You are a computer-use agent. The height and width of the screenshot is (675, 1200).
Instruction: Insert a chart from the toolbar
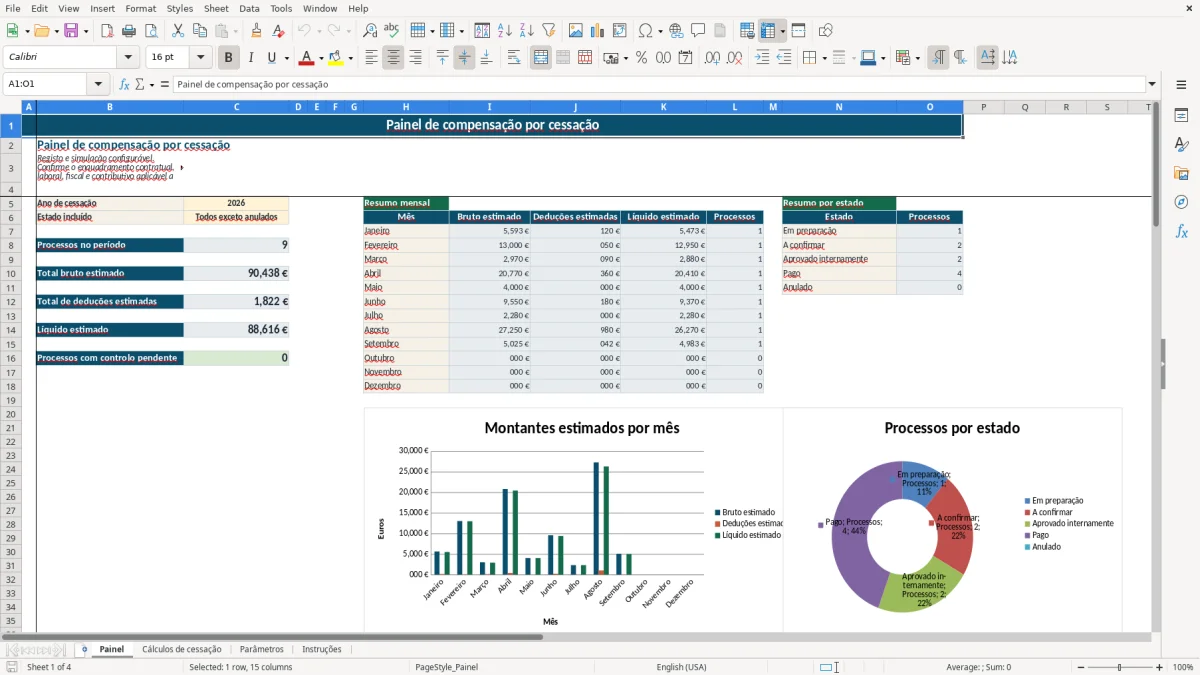tap(597, 31)
